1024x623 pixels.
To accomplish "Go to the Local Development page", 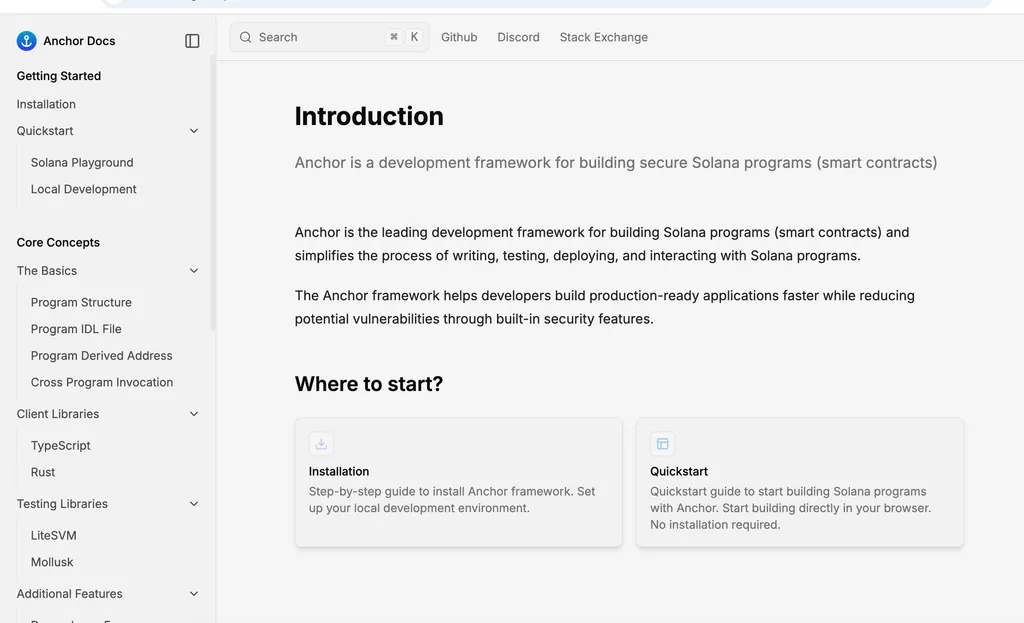I will pyautogui.click(x=84, y=189).
